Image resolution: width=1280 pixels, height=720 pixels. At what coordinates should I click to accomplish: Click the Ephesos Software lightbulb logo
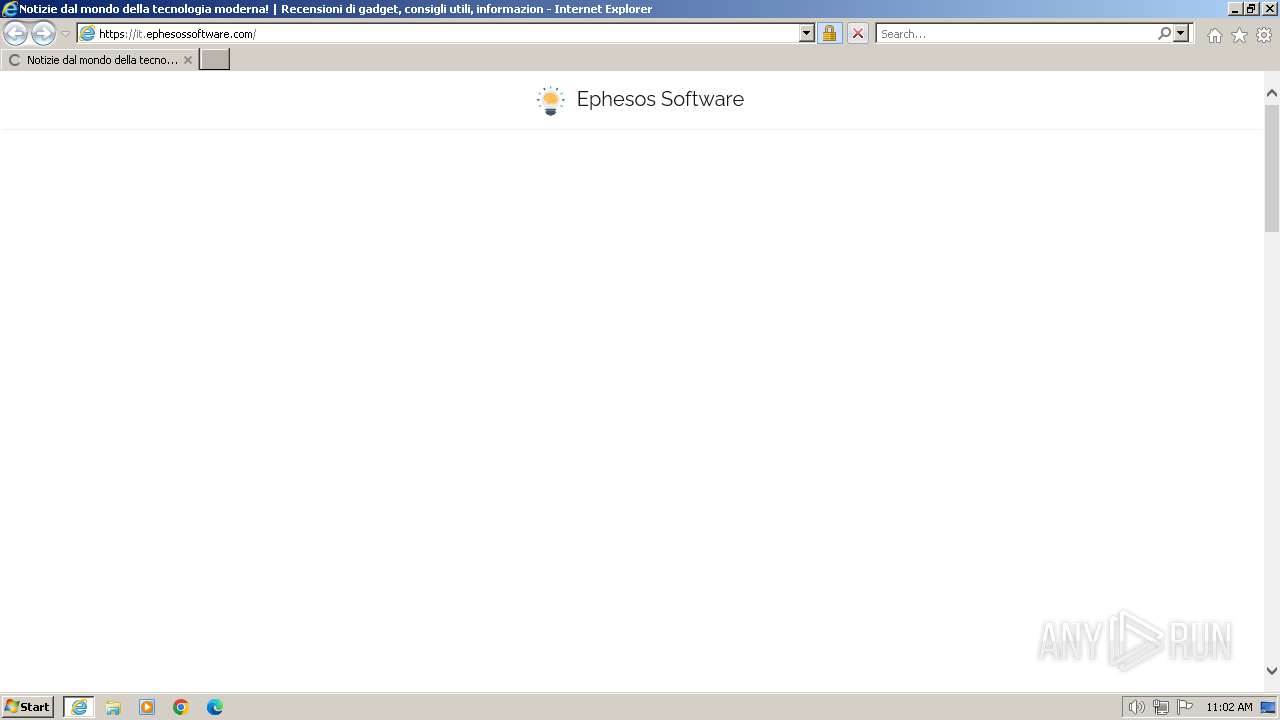pyautogui.click(x=550, y=99)
